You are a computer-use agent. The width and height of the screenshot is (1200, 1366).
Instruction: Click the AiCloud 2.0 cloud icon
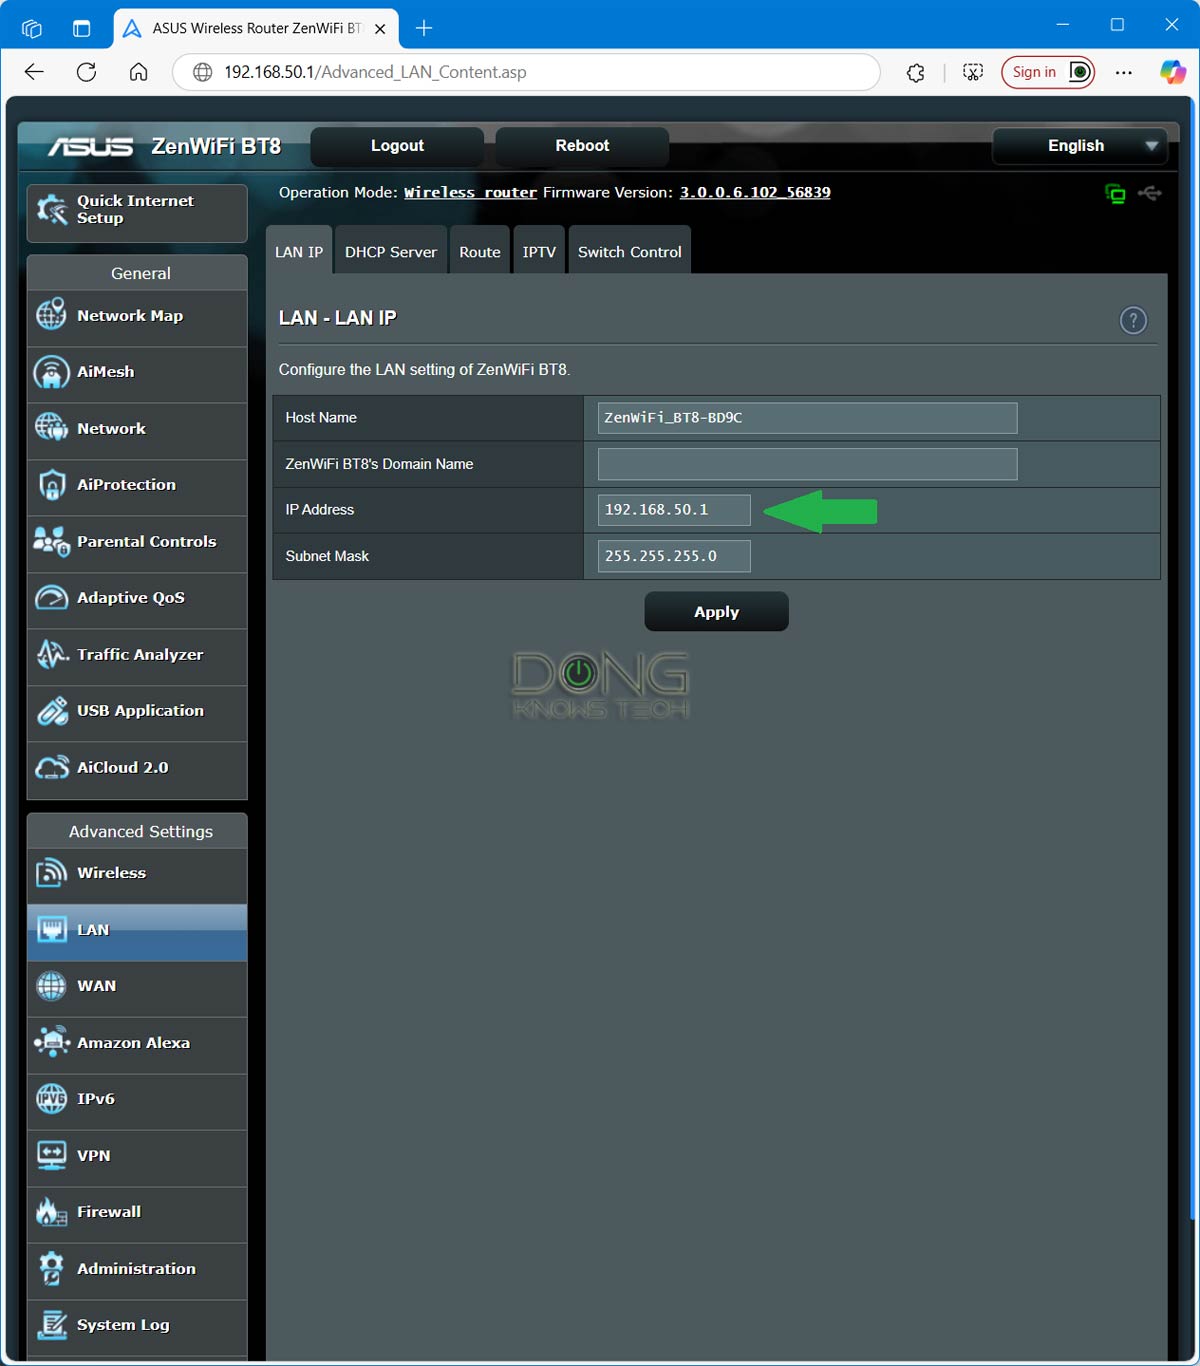[51, 768]
